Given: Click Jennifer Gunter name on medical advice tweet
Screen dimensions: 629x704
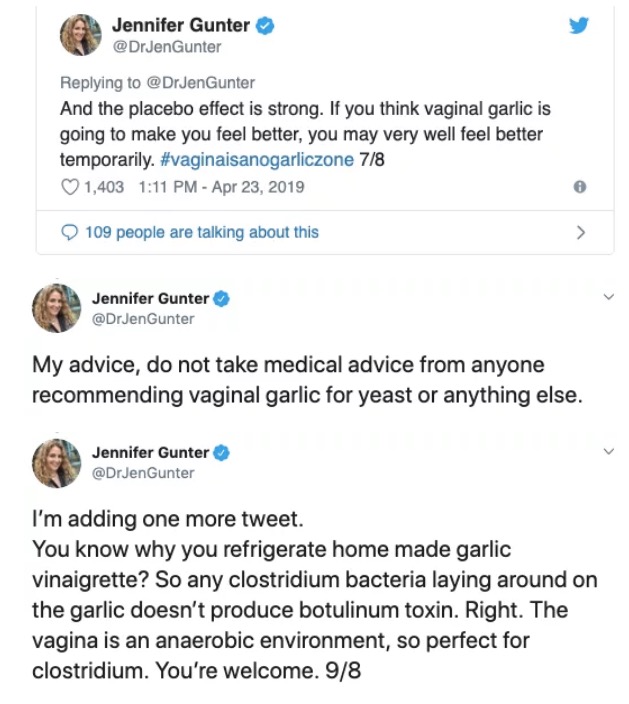Looking at the screenshot, I should pos(150,298).
